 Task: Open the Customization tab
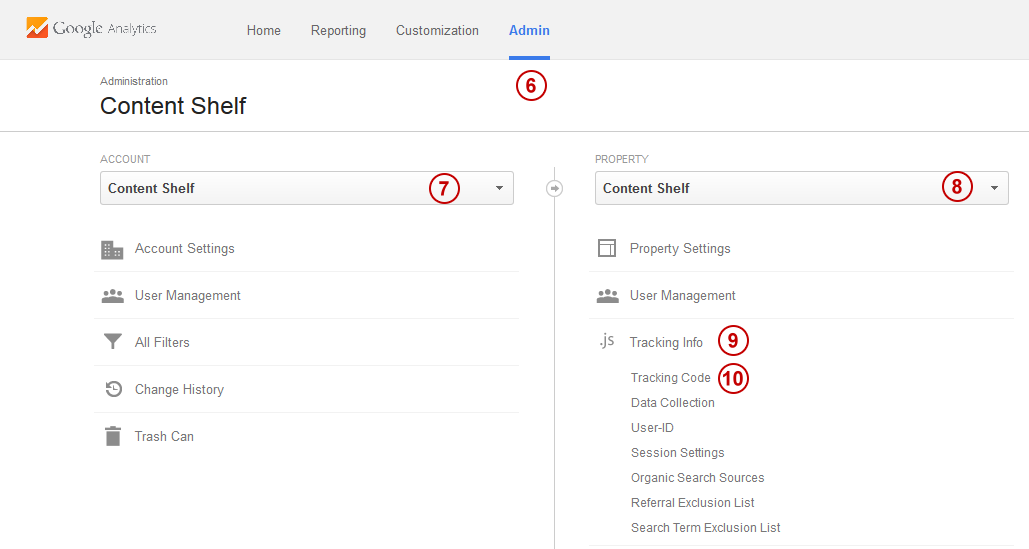tap(437, 30)
